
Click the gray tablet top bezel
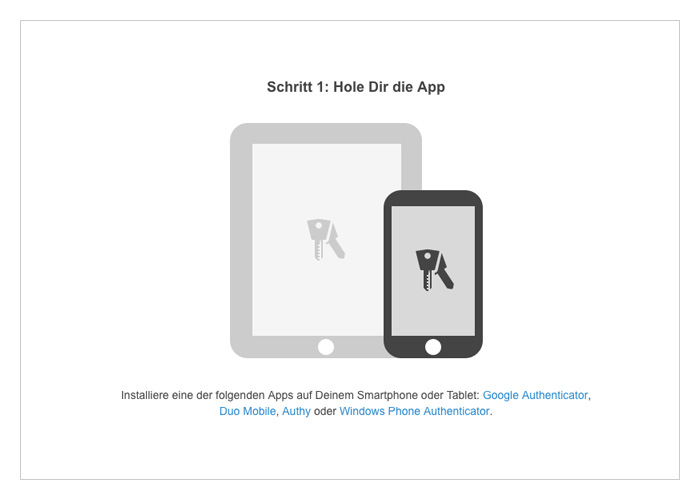[x=326, y=133]
